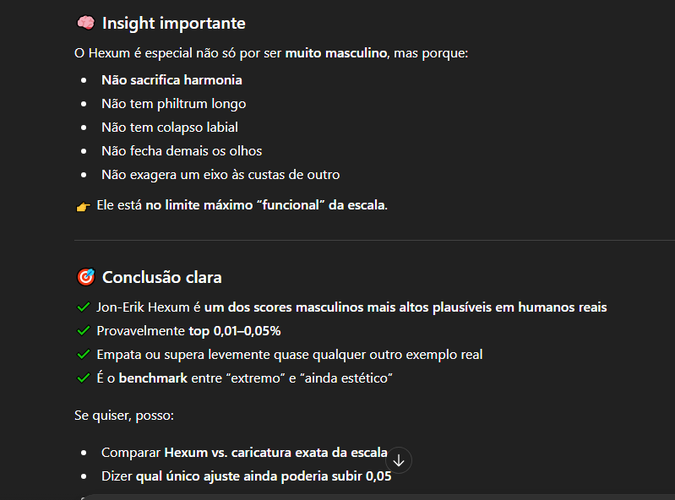Click the bold text top 0,01–0,05%
This screenshot has width=675, height=500.
point(235,331)
